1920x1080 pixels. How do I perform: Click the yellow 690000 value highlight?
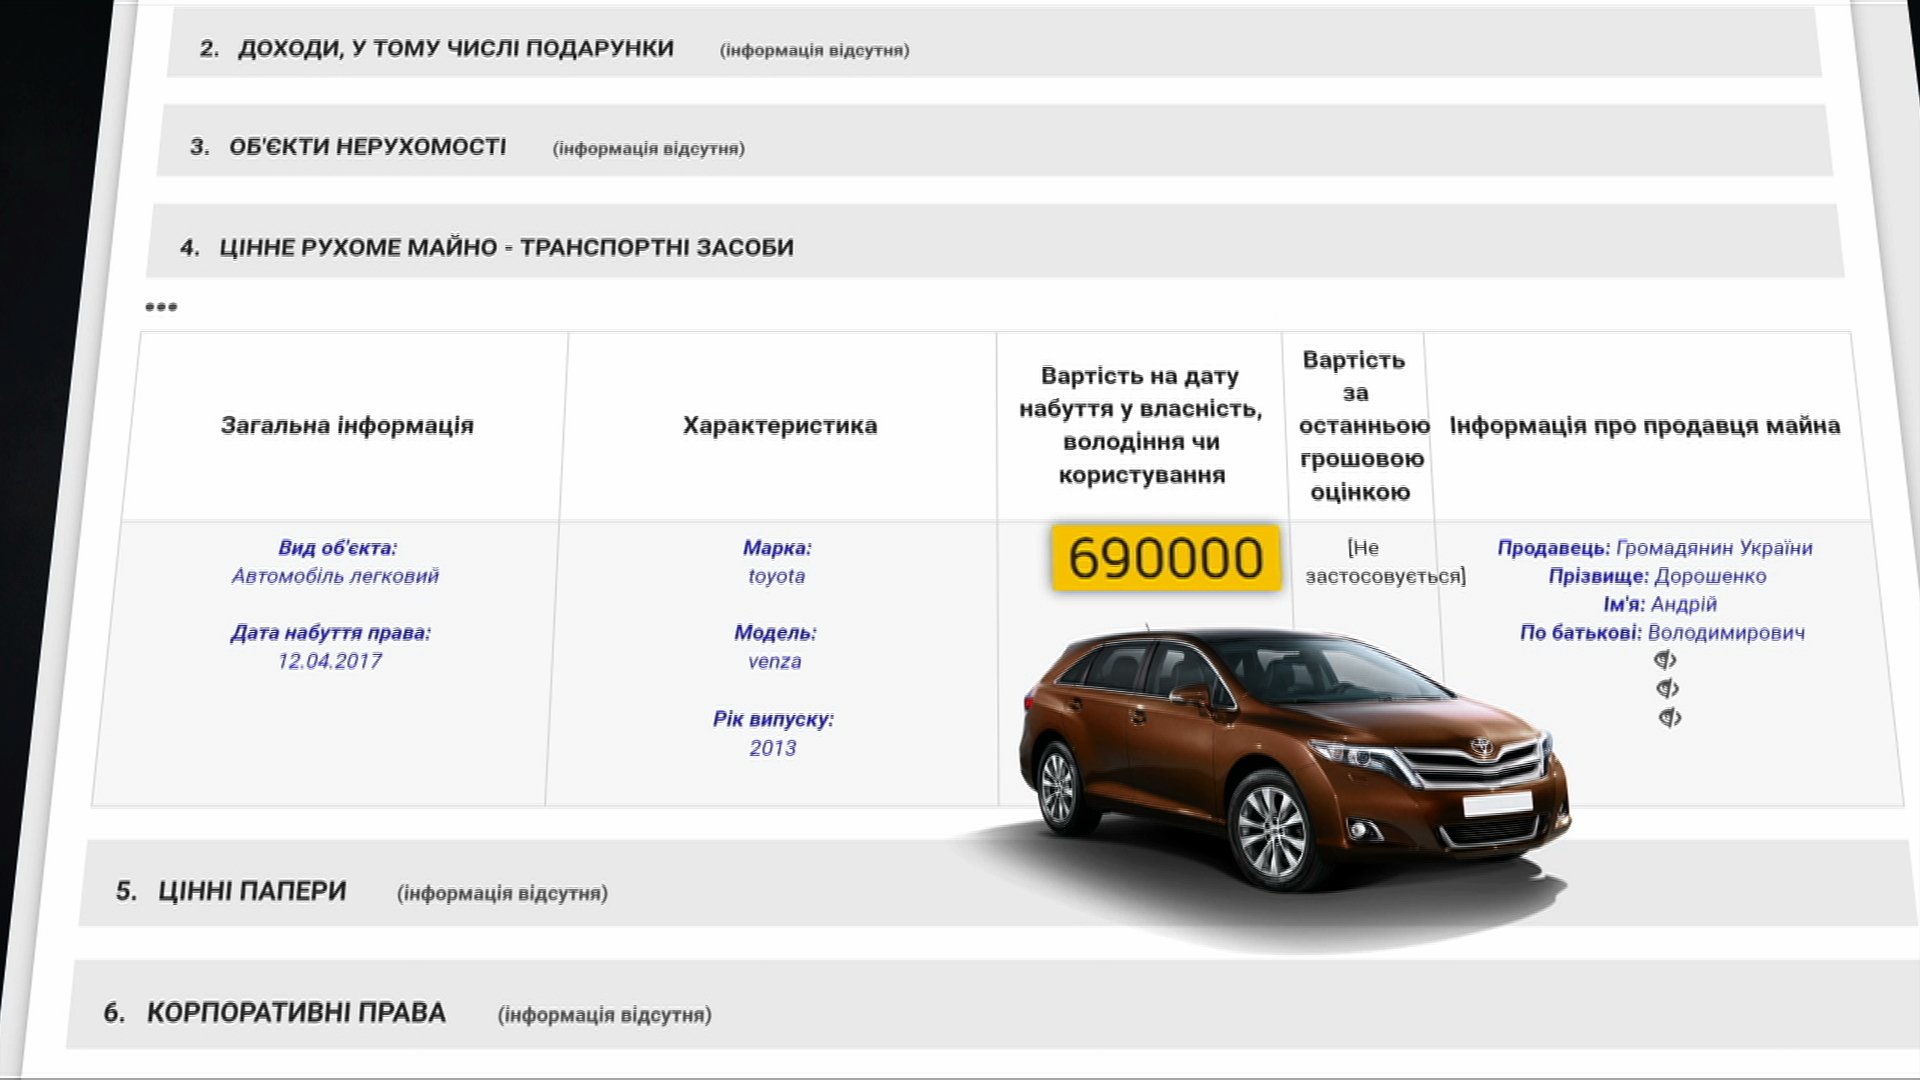pos(1165,558)
